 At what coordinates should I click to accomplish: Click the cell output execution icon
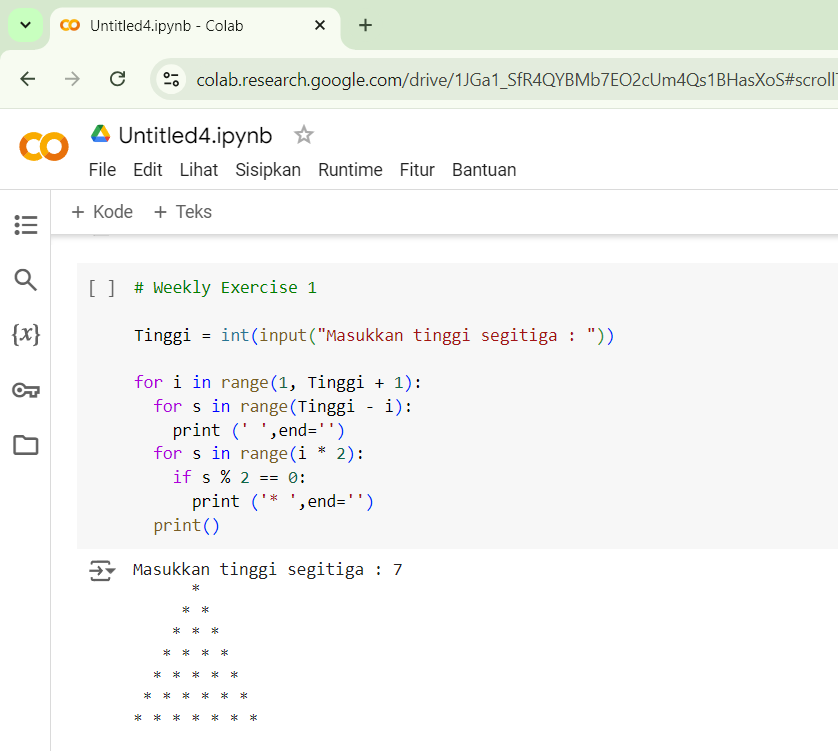coord(98,569)
